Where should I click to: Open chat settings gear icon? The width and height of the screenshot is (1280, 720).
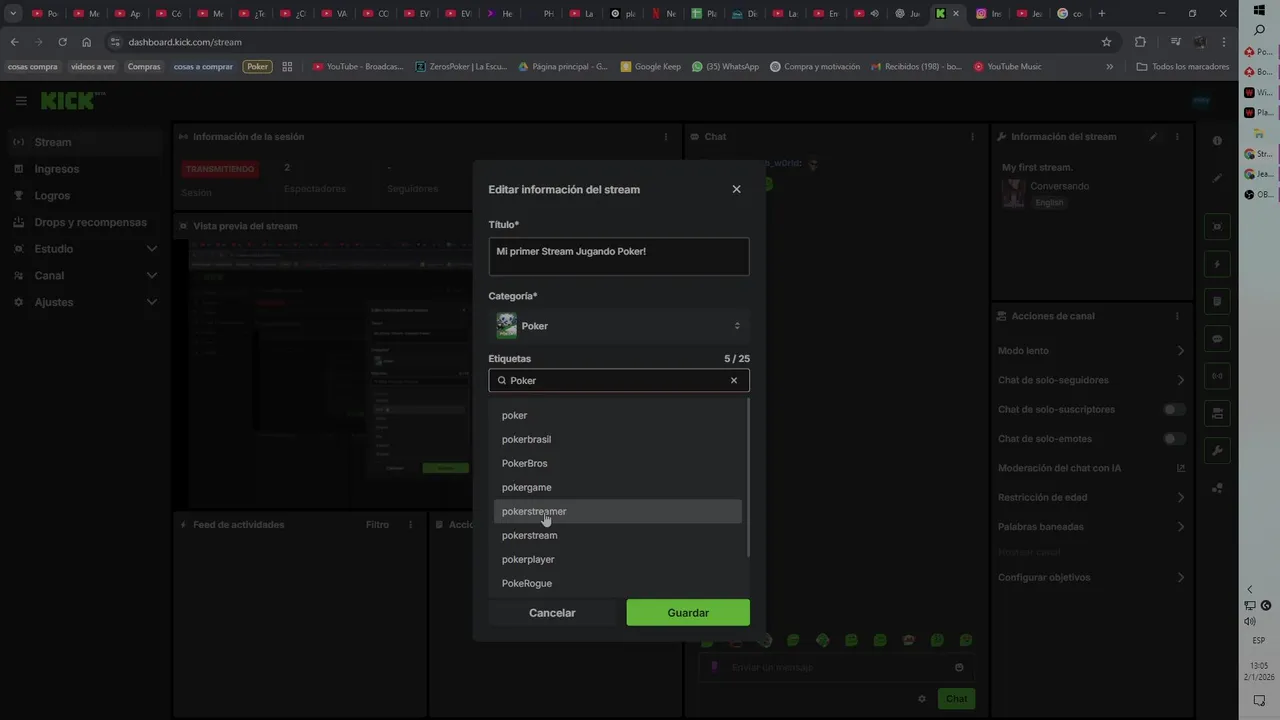[x=922, y=699]
